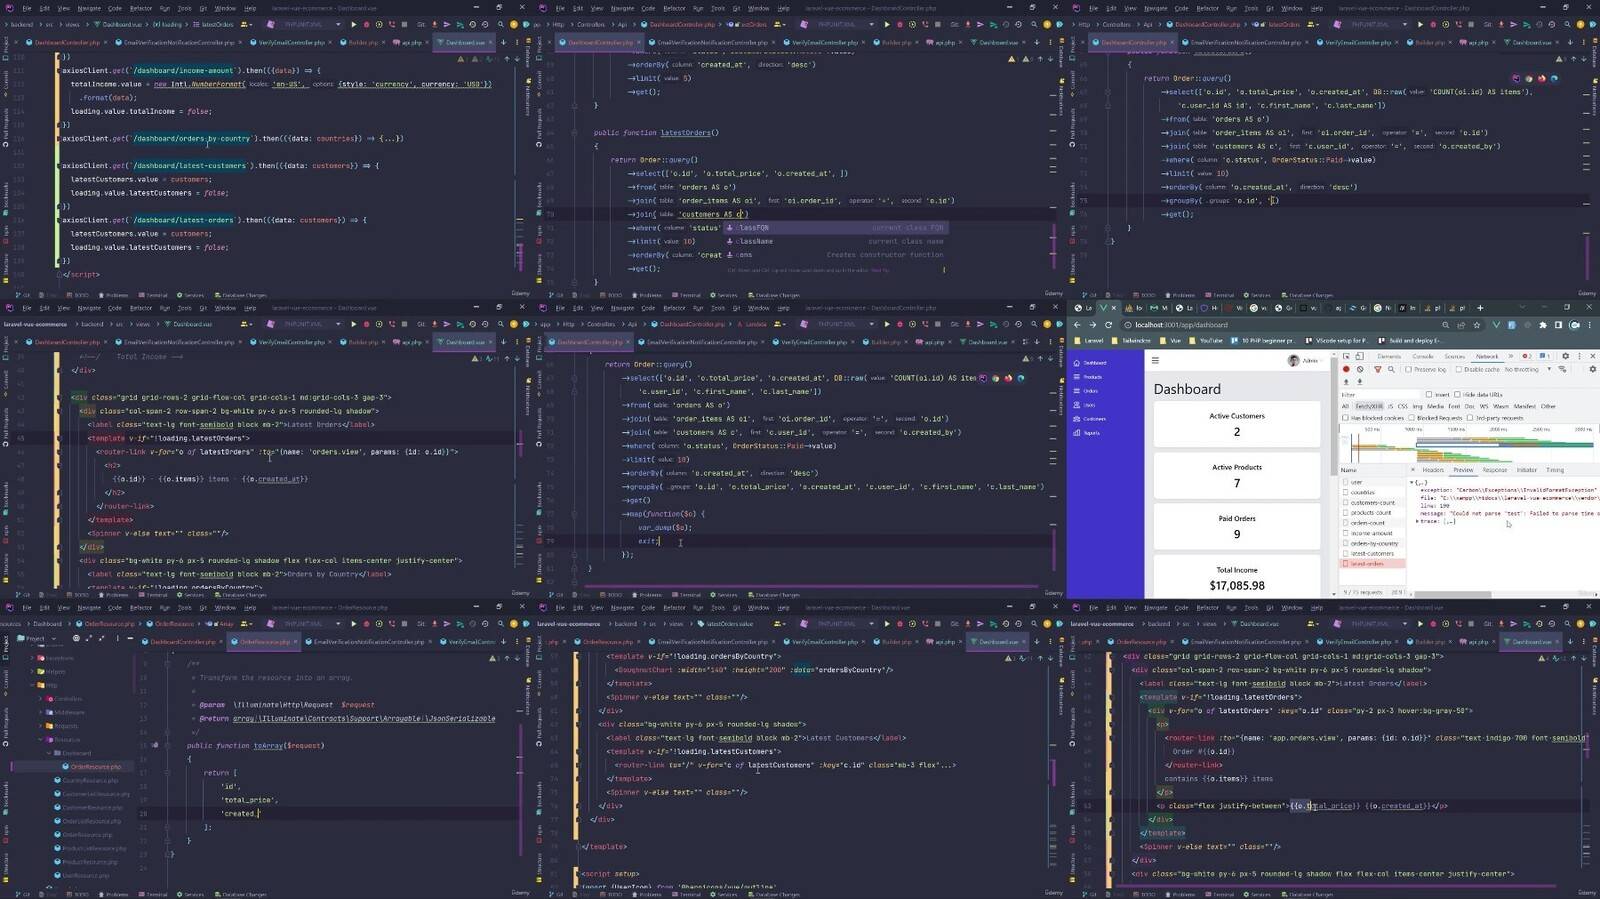
Task: Click the network Filter text field
Action: click(1380, 395)
